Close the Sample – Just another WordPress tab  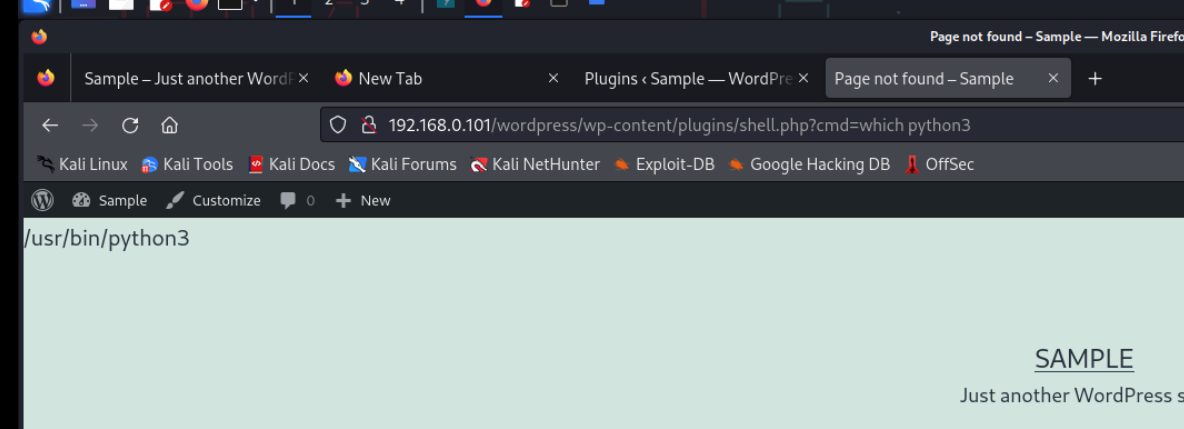coord(304,78)
